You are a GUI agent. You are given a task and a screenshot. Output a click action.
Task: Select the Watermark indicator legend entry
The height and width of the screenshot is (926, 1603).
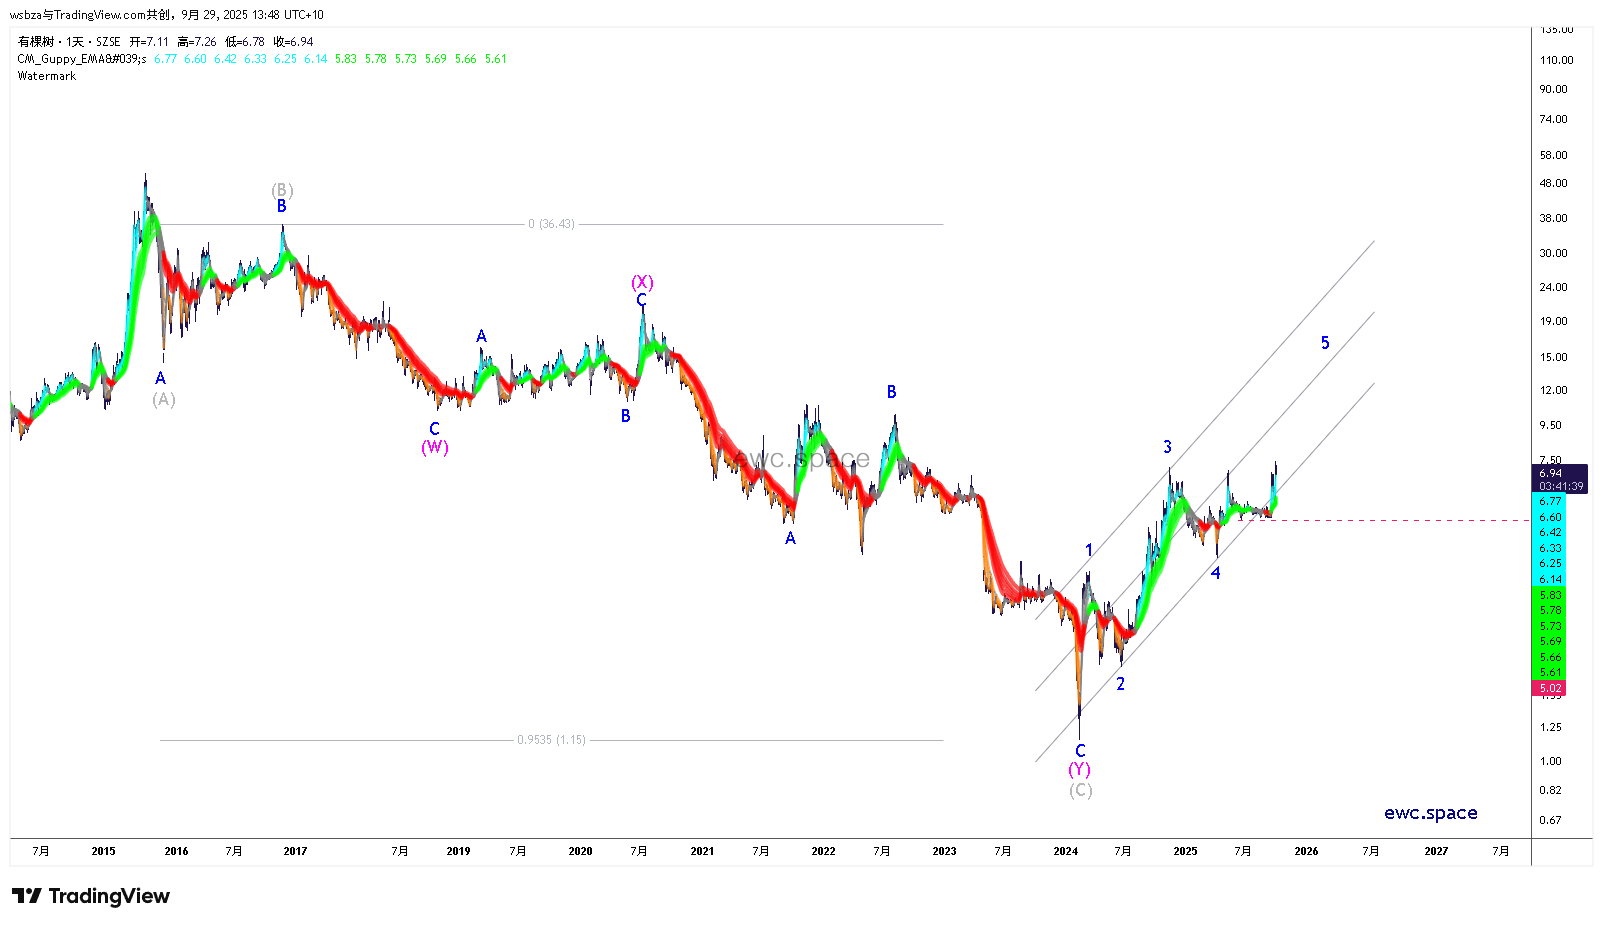pos(47,76)
